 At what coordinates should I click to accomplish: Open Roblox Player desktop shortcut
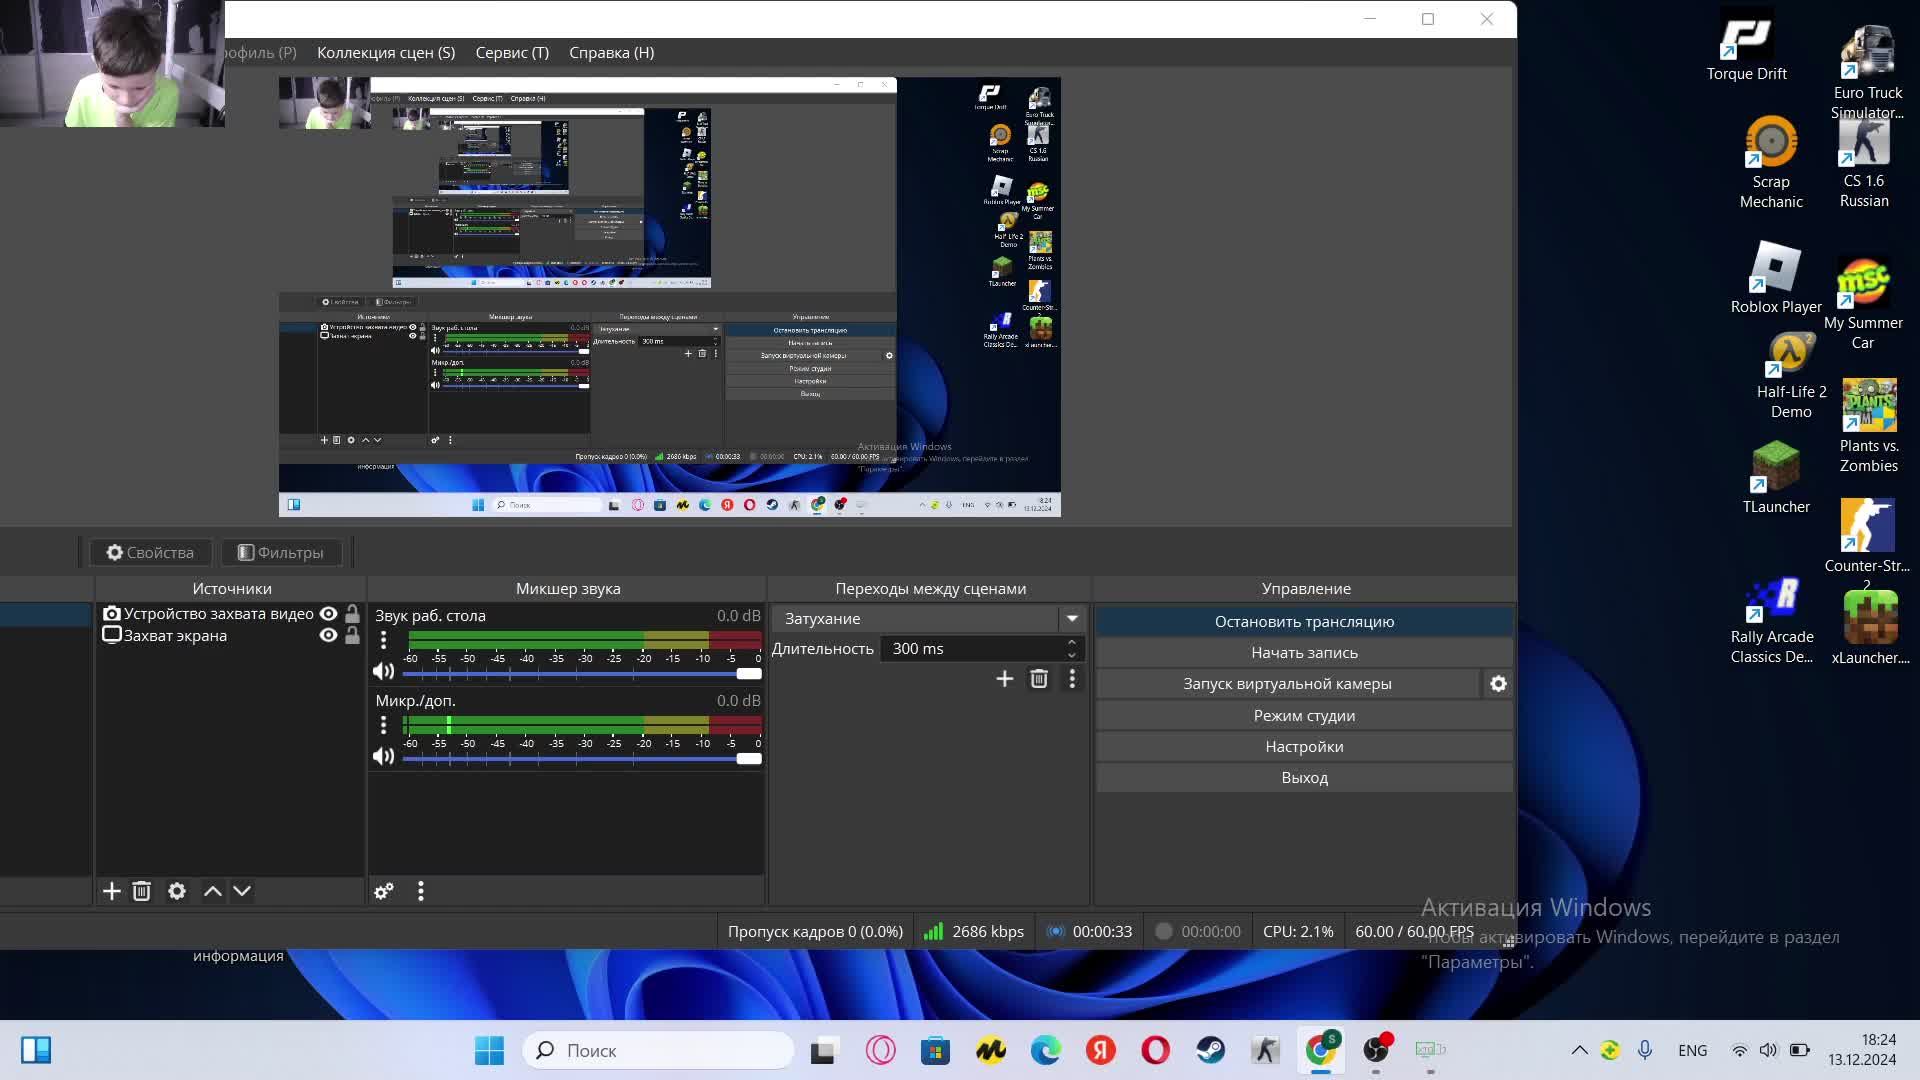tap(1776, 279)
